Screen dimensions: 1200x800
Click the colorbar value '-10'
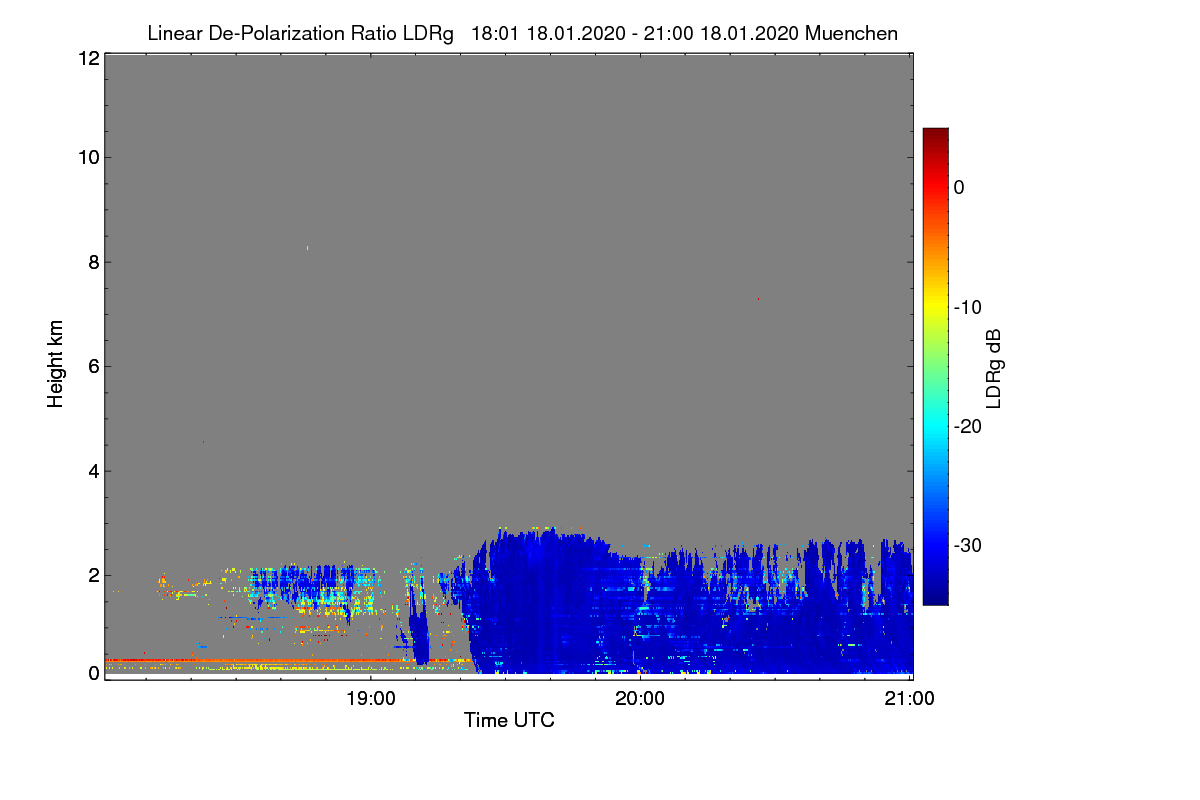click(x=966, y=307)
